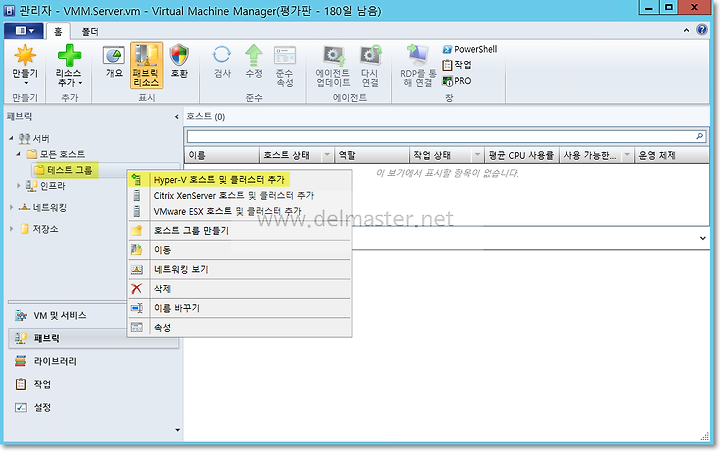Click the 수정 green arrow icon
The image size is (720, 451).
click(x=253, y=55)
